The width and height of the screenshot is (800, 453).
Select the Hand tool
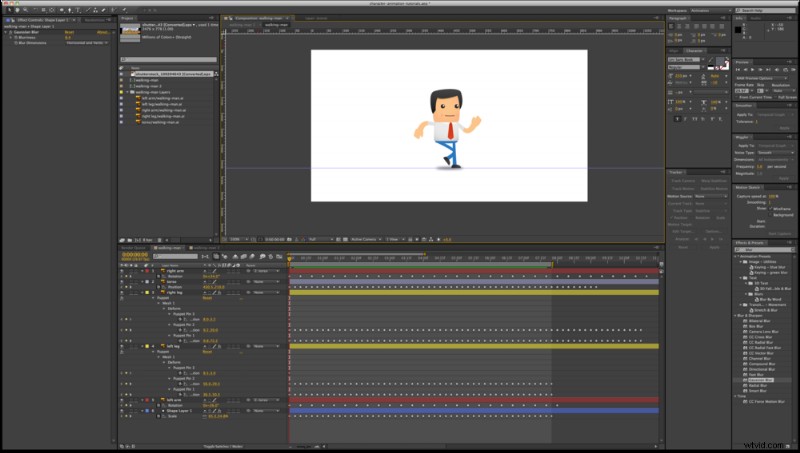pos(17,10)
